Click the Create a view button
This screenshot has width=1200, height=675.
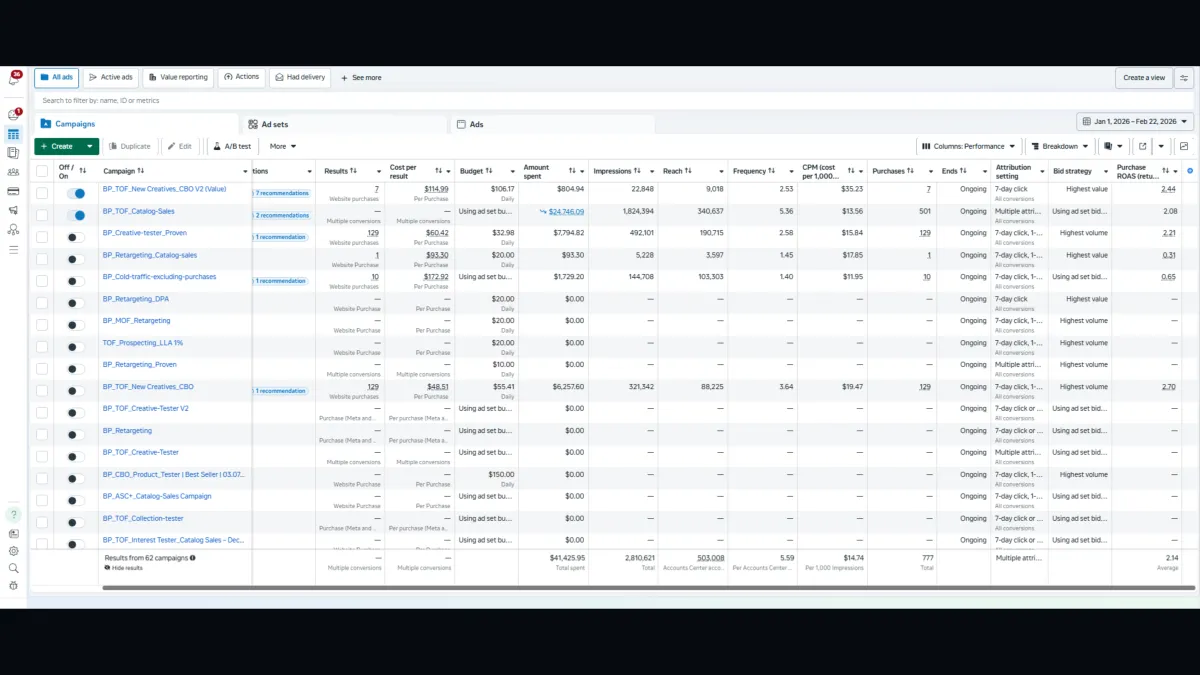(x=1144, y=77)
